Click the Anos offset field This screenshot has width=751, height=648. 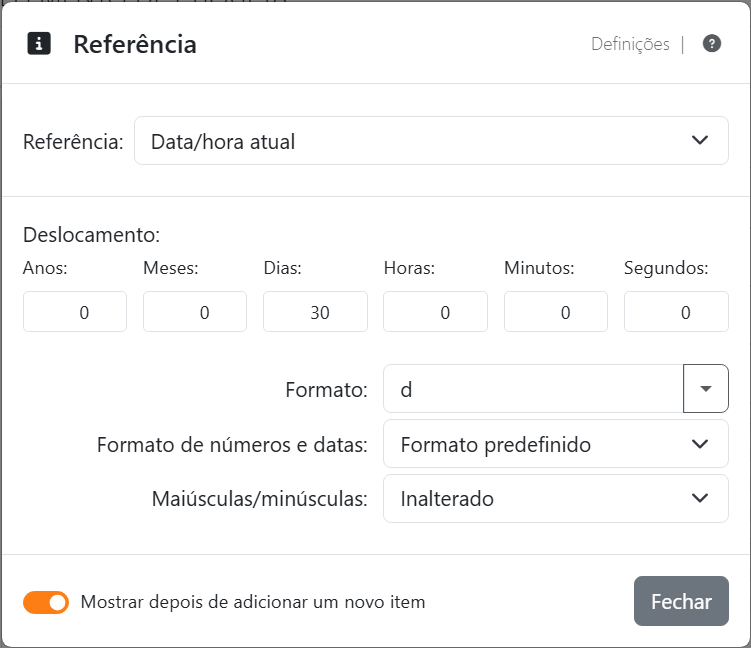(x=75, y=312)
